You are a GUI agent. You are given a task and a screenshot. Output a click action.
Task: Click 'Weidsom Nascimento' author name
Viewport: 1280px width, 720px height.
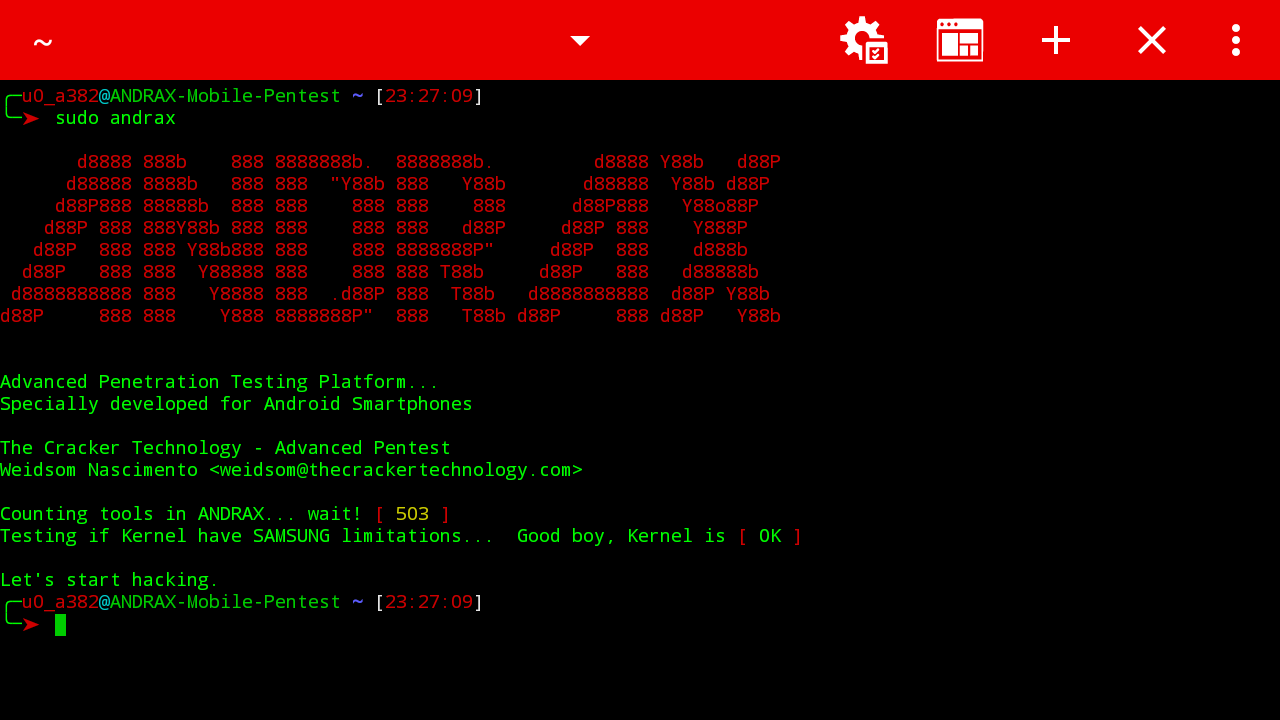99,470
